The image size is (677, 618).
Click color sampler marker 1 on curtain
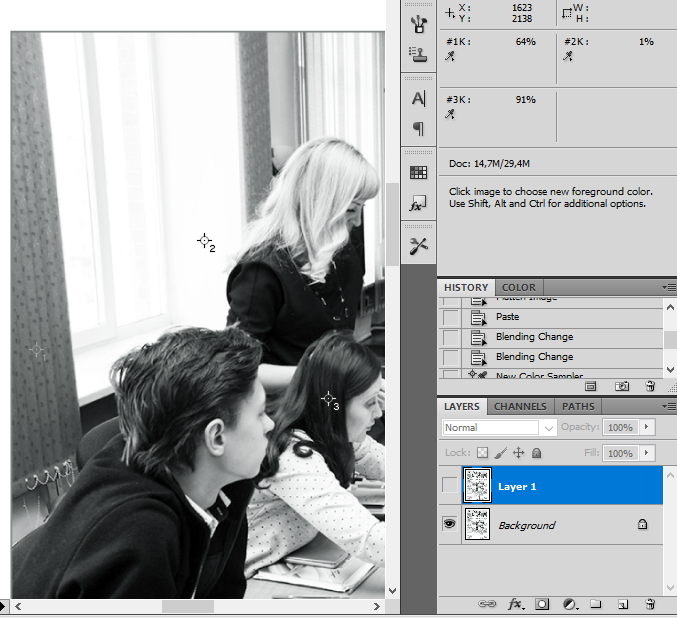click(x=37, y=349)
